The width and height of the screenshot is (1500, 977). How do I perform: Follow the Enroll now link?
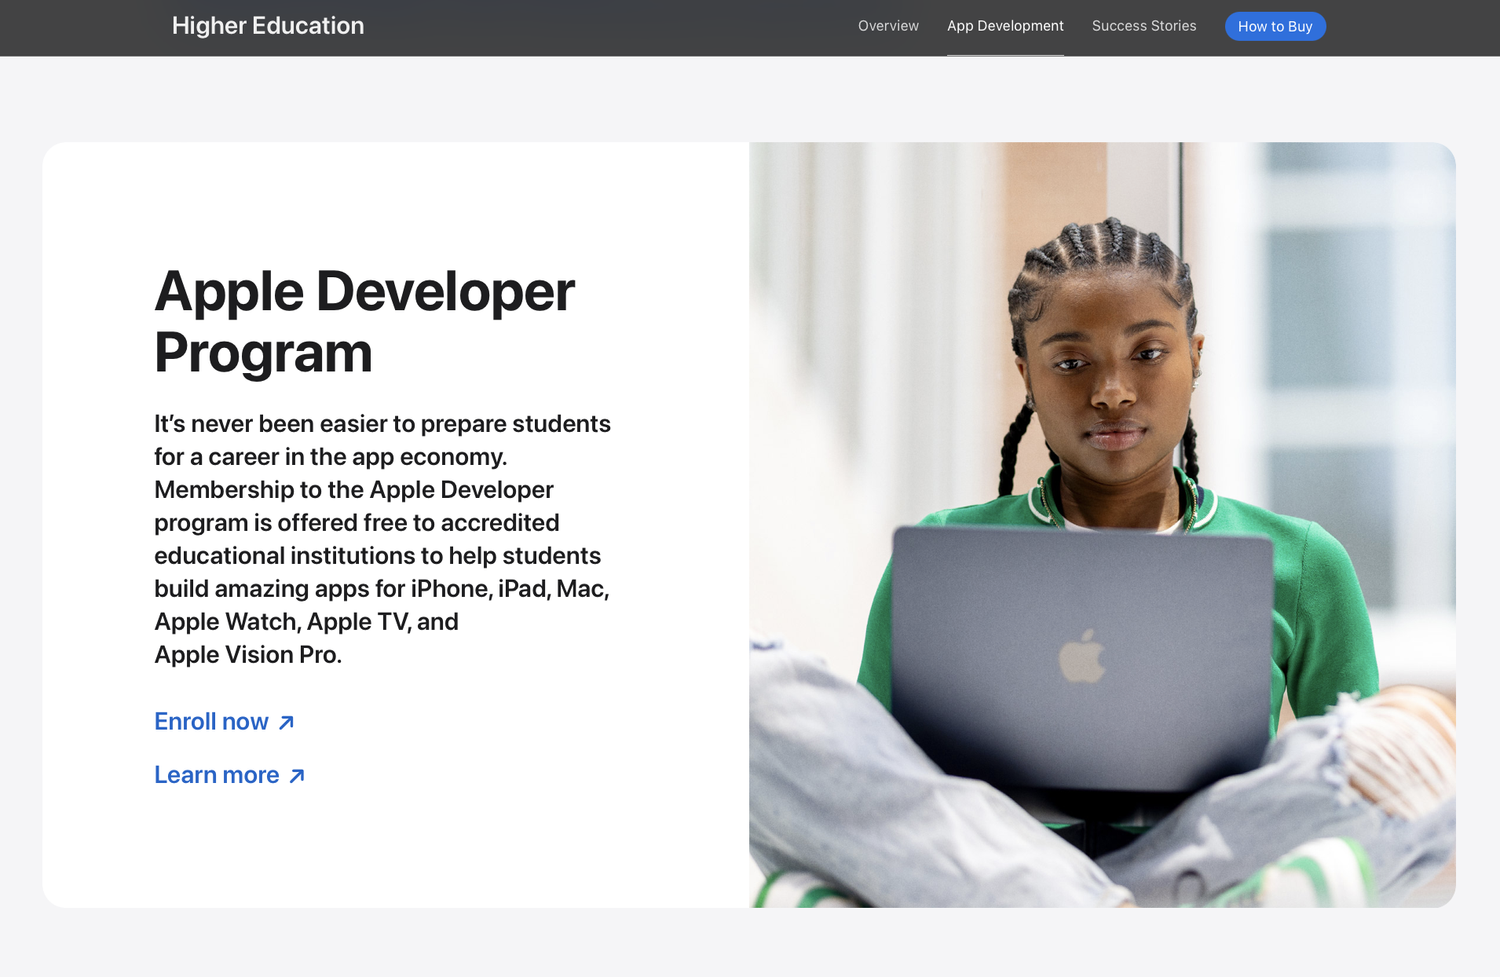[x=224, y=722]
